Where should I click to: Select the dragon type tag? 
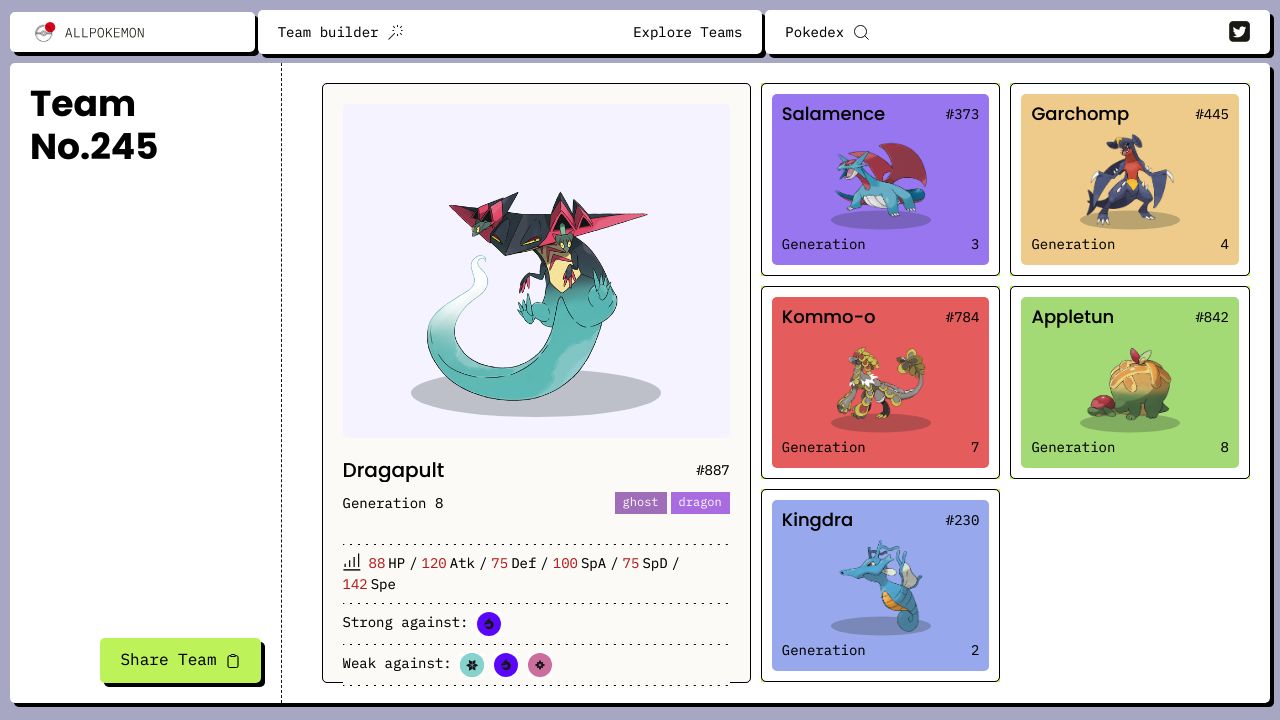tap(700, 502)
